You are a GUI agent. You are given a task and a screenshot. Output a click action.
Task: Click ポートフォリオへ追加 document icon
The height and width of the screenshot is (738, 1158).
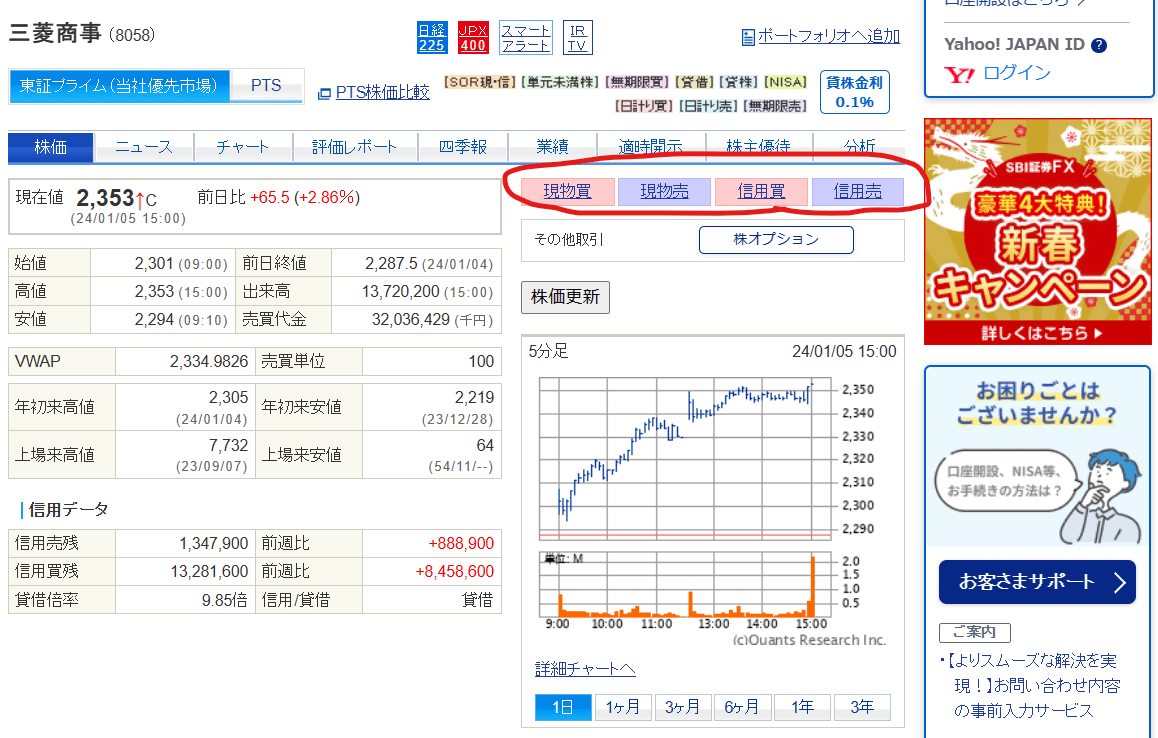tap(748, 36)
